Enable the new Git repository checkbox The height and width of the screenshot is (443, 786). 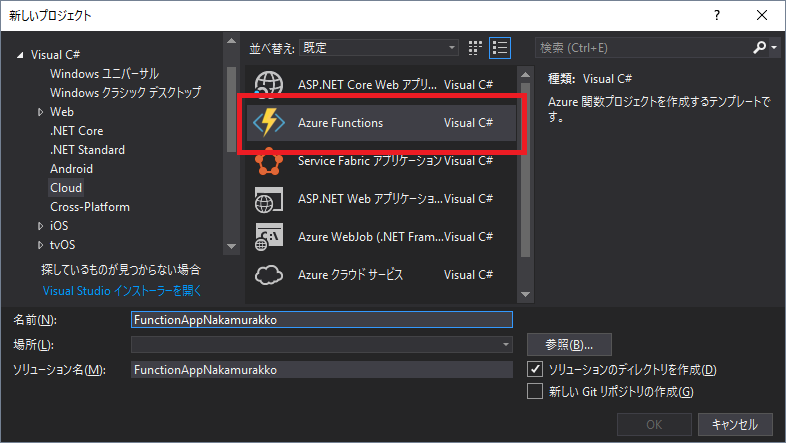coord(534,391)
